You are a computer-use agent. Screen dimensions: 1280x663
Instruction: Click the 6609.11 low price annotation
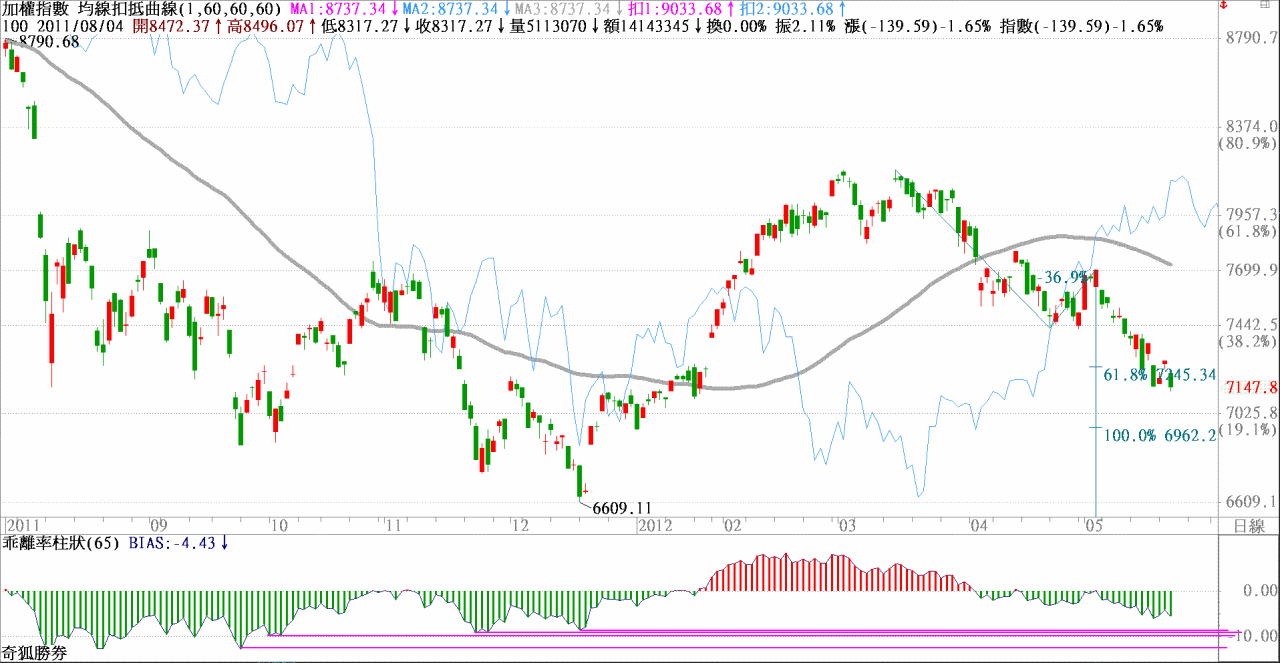pos(622,508)
